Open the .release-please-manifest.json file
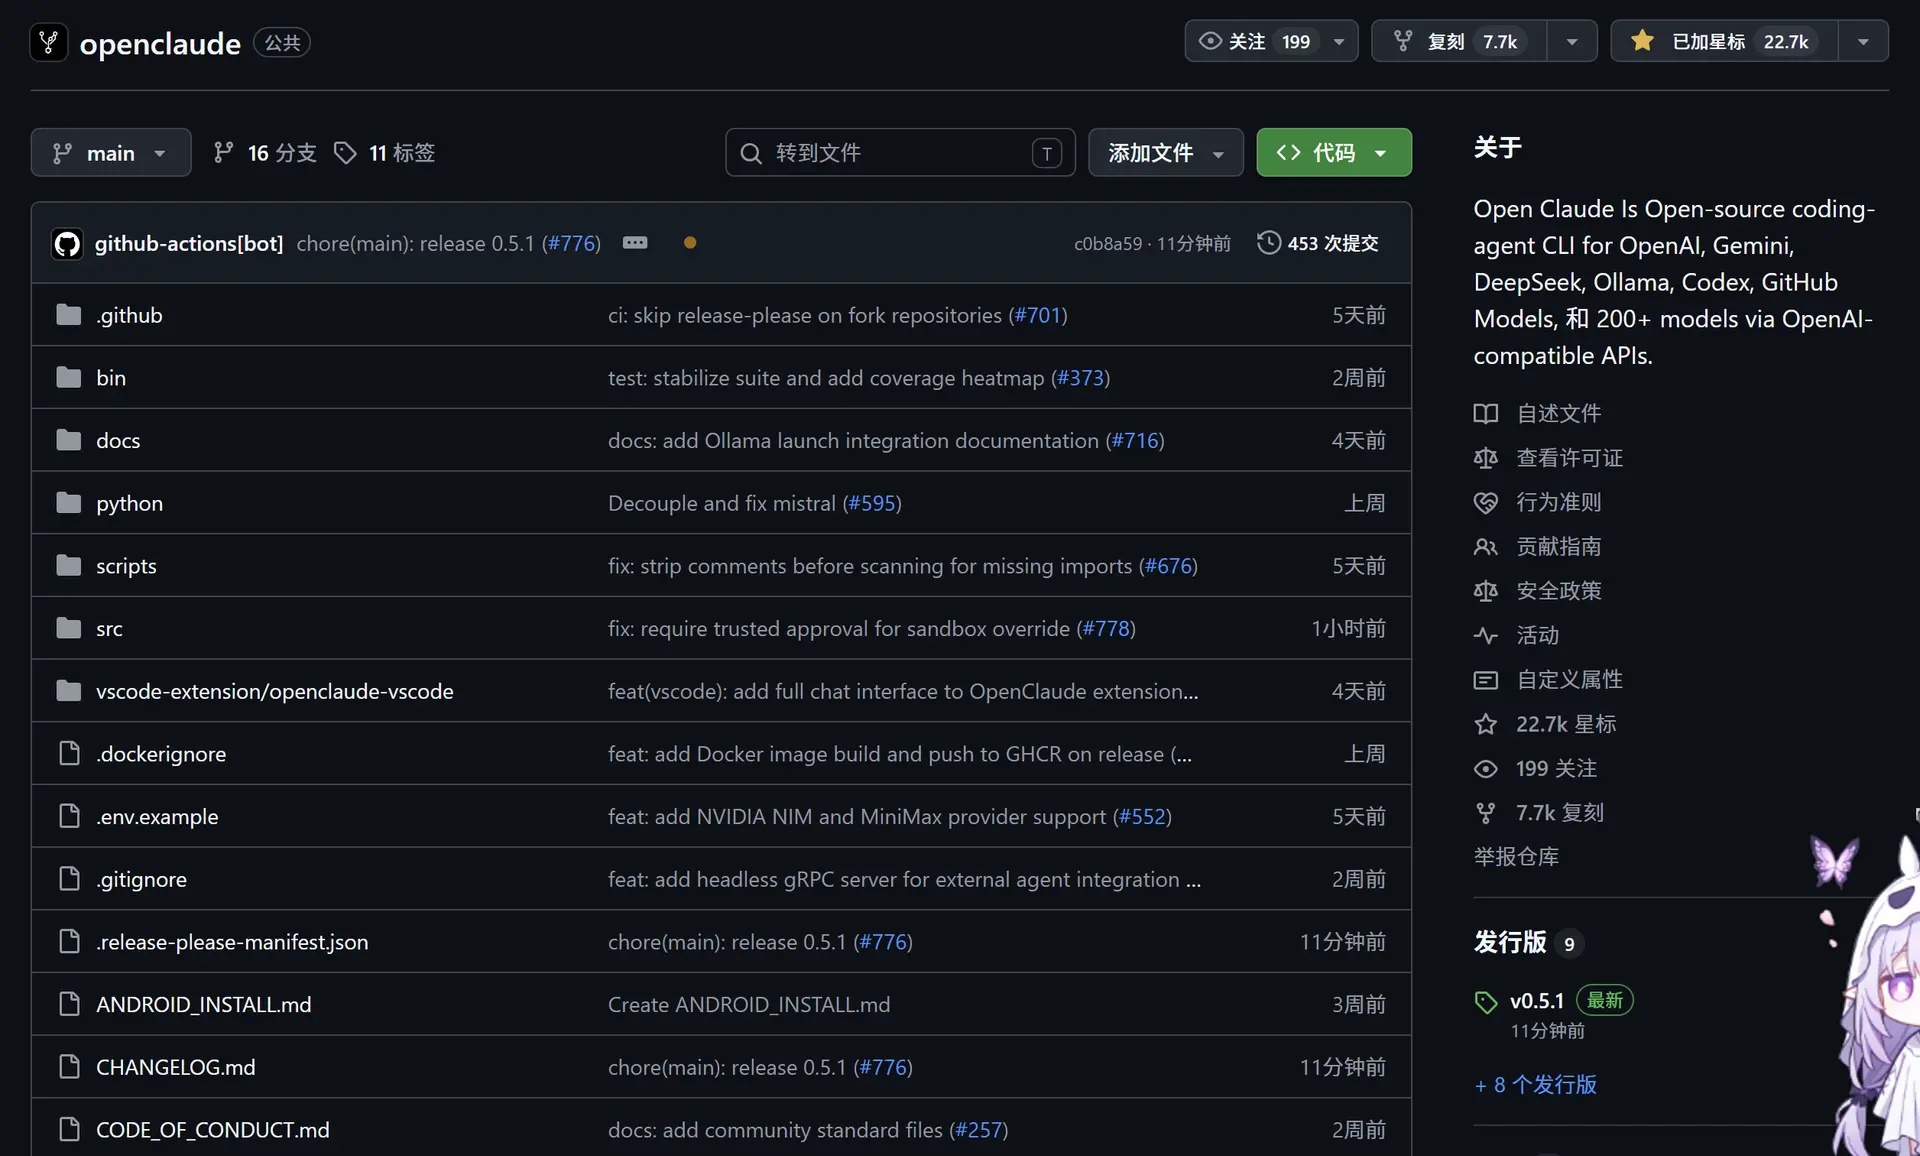Image resolution: width=1920 pixels, height=1156 pixels. 232,942
